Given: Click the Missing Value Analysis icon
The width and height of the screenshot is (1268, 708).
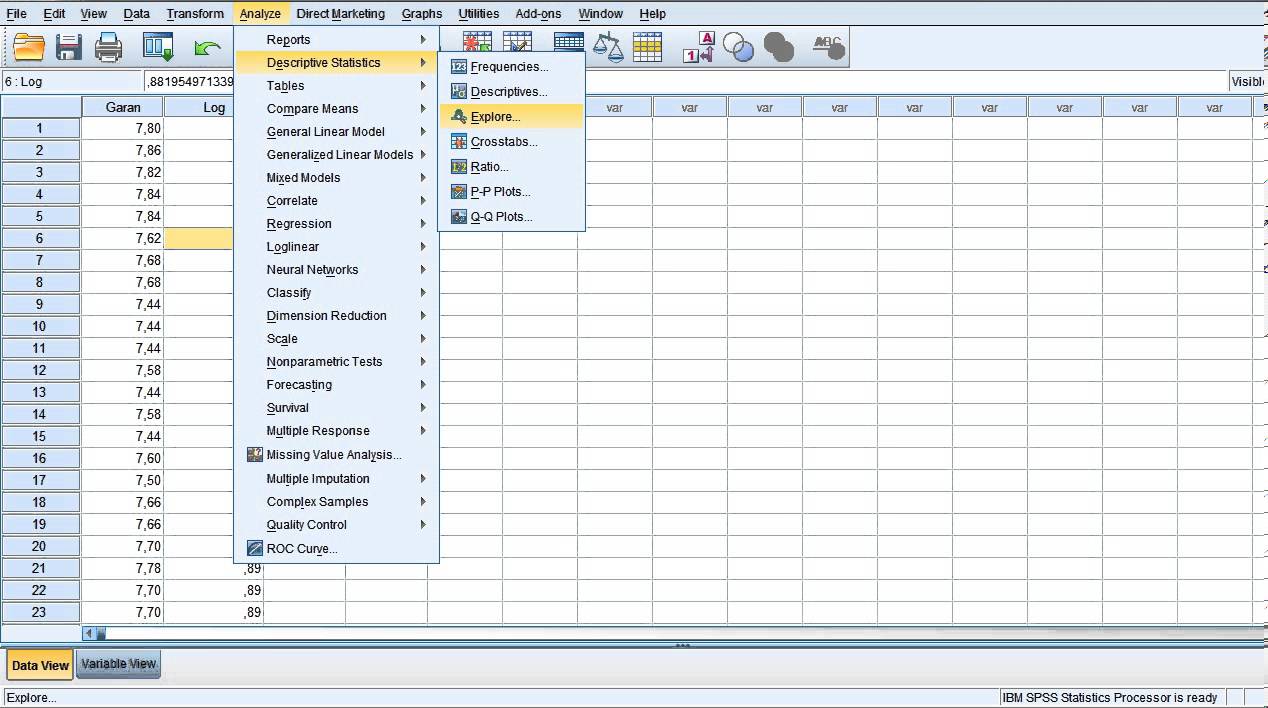Looking at the screenshot, I should click(x=255, y=455).
